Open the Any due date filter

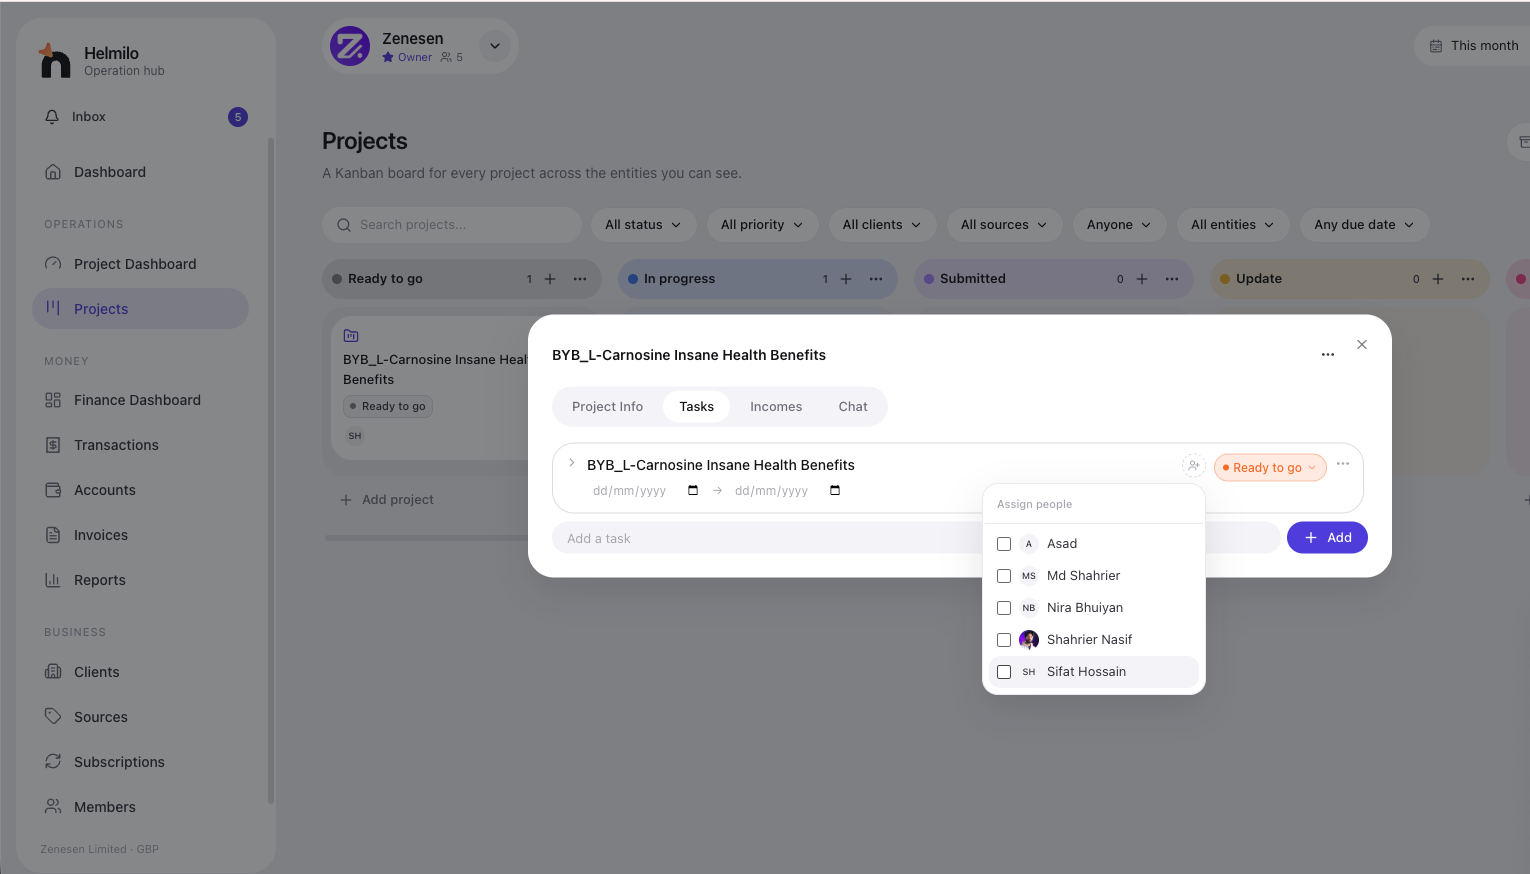(x=1364, y=225)
